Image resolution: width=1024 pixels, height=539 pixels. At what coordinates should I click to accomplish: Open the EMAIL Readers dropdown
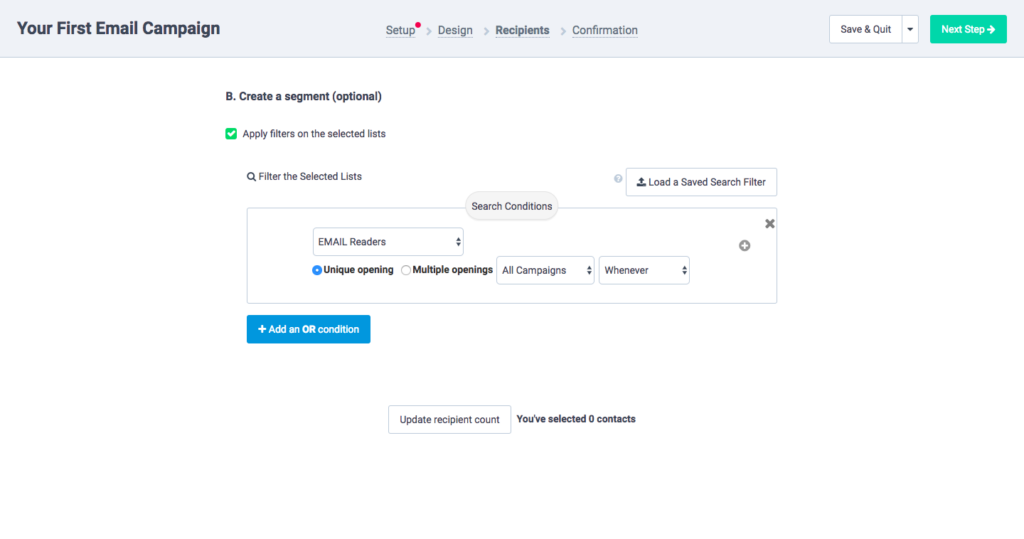pos(388,242)
